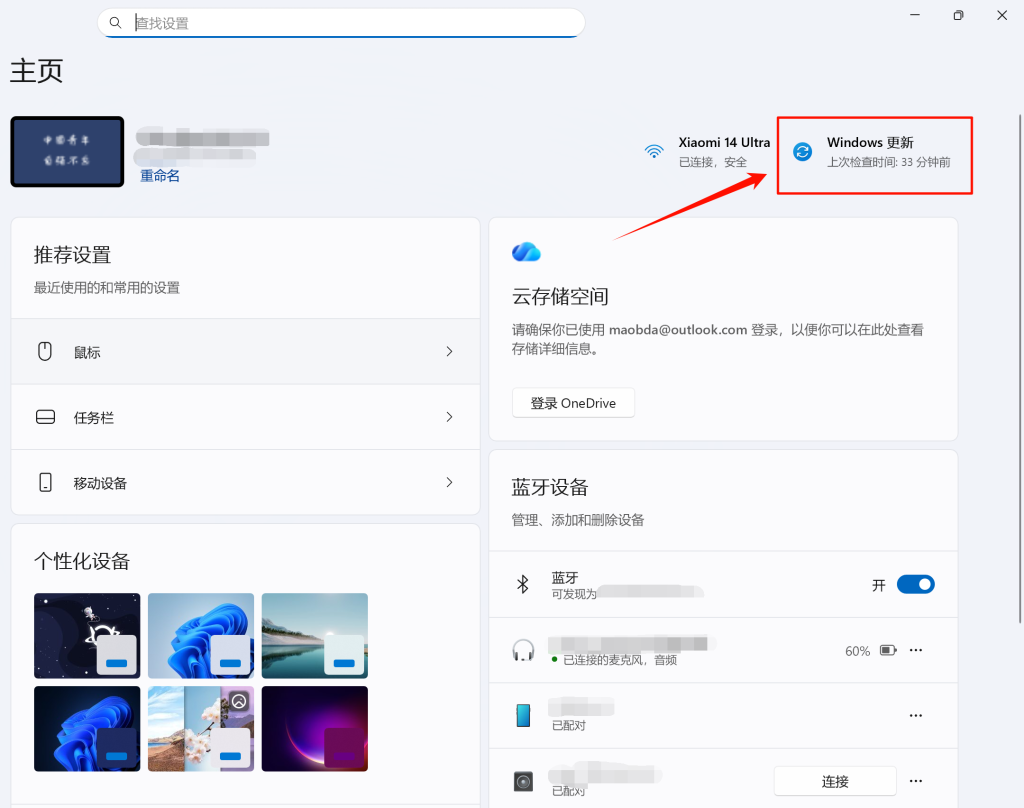Click the phone icon in 移动设备 row

point(44,482)
